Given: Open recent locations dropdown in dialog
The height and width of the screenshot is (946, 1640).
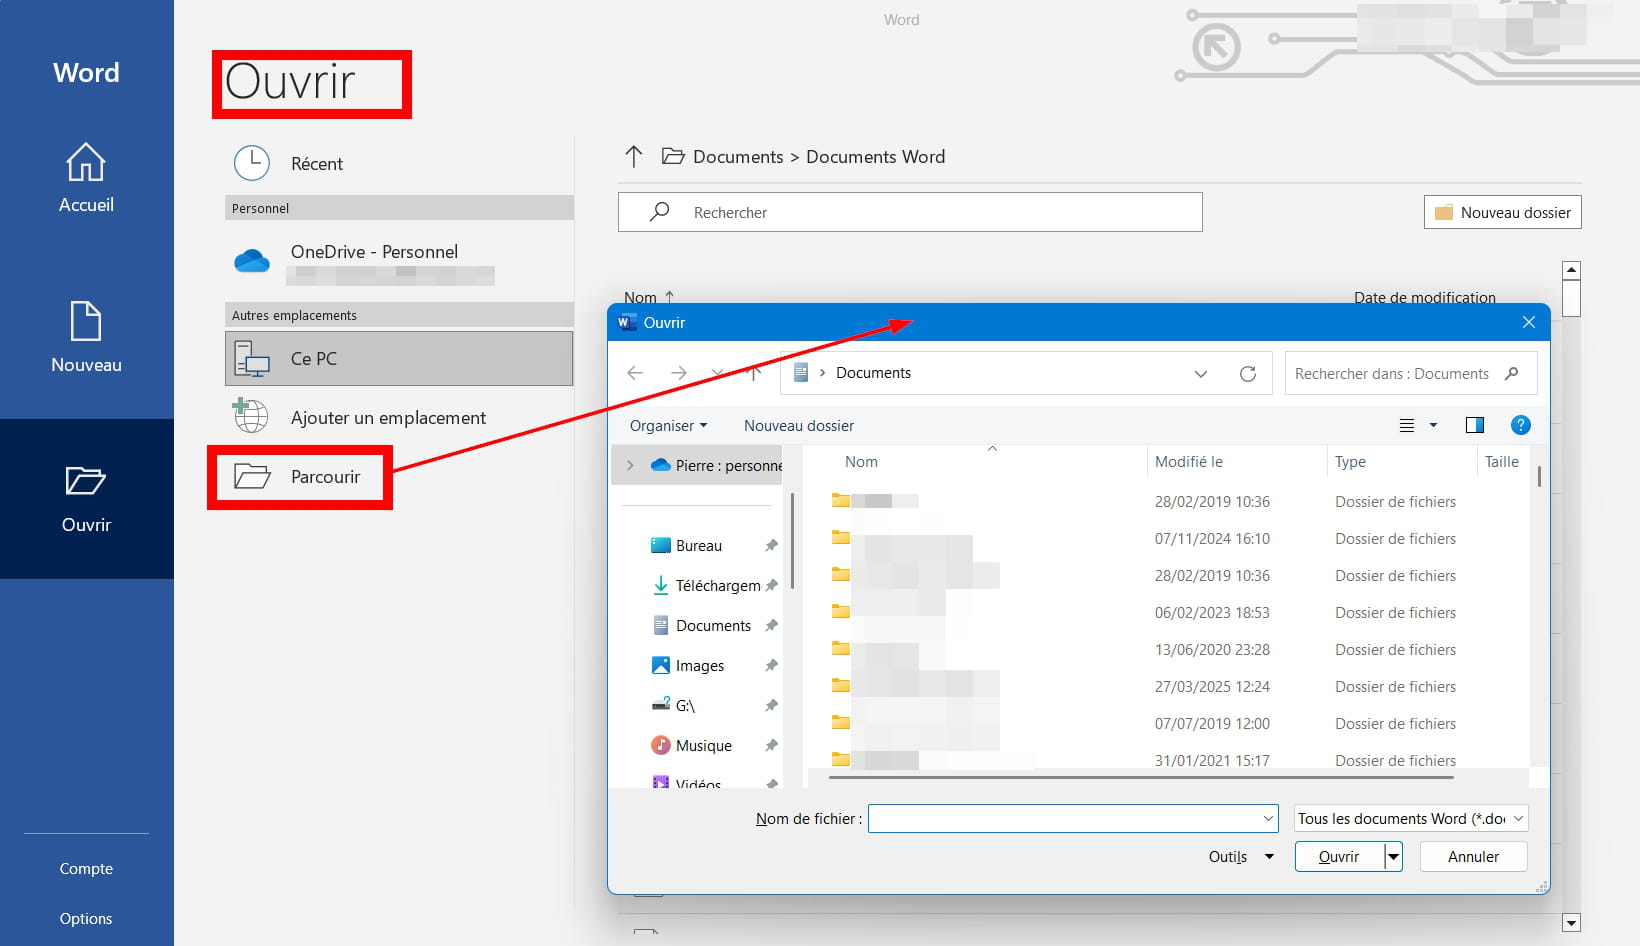Looking at the screenshot, I should tap(717, 373).
